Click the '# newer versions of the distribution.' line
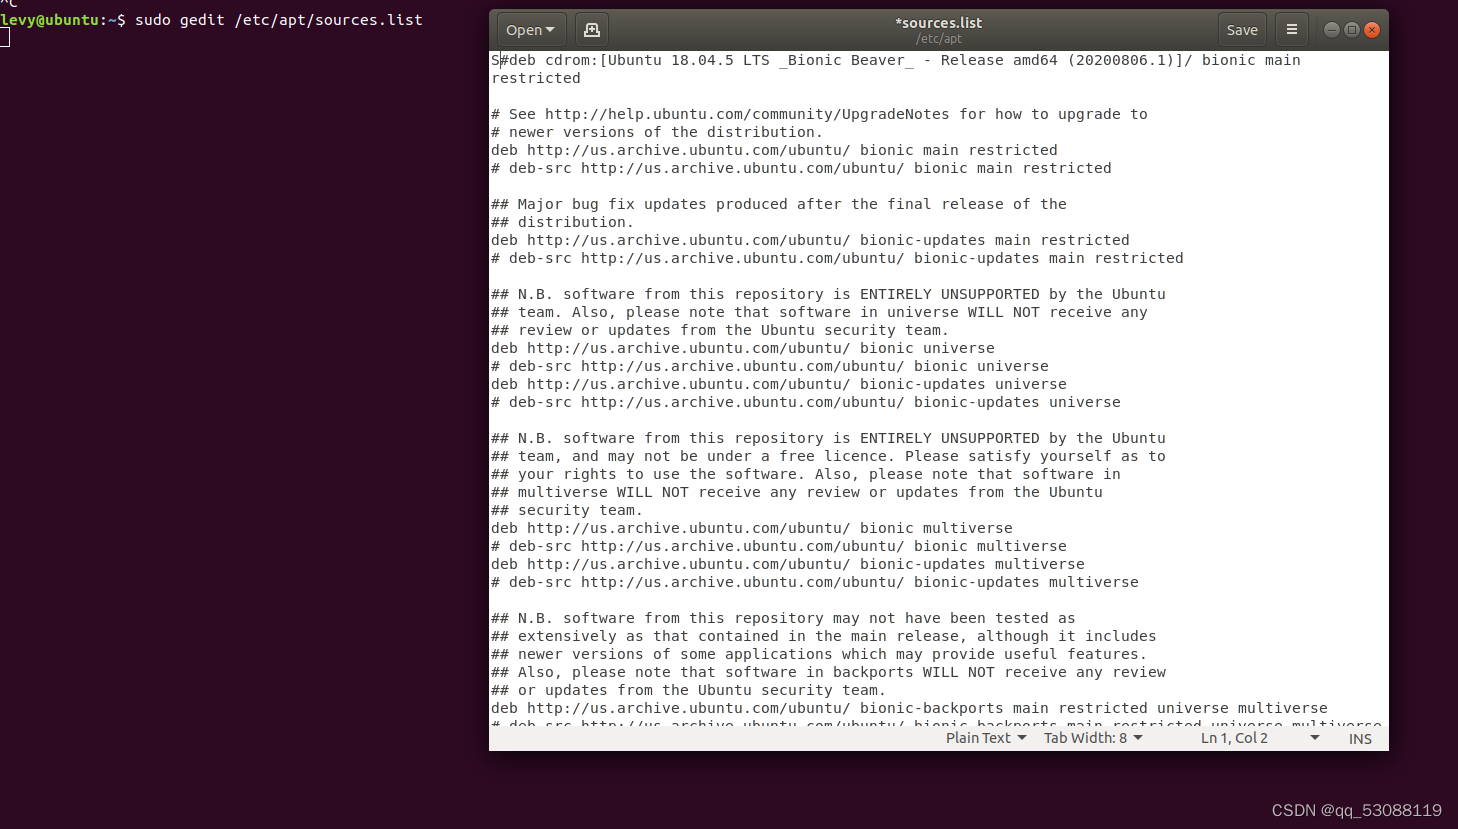The height and width of the screenshot is (829, 1458). pos(657,132)
